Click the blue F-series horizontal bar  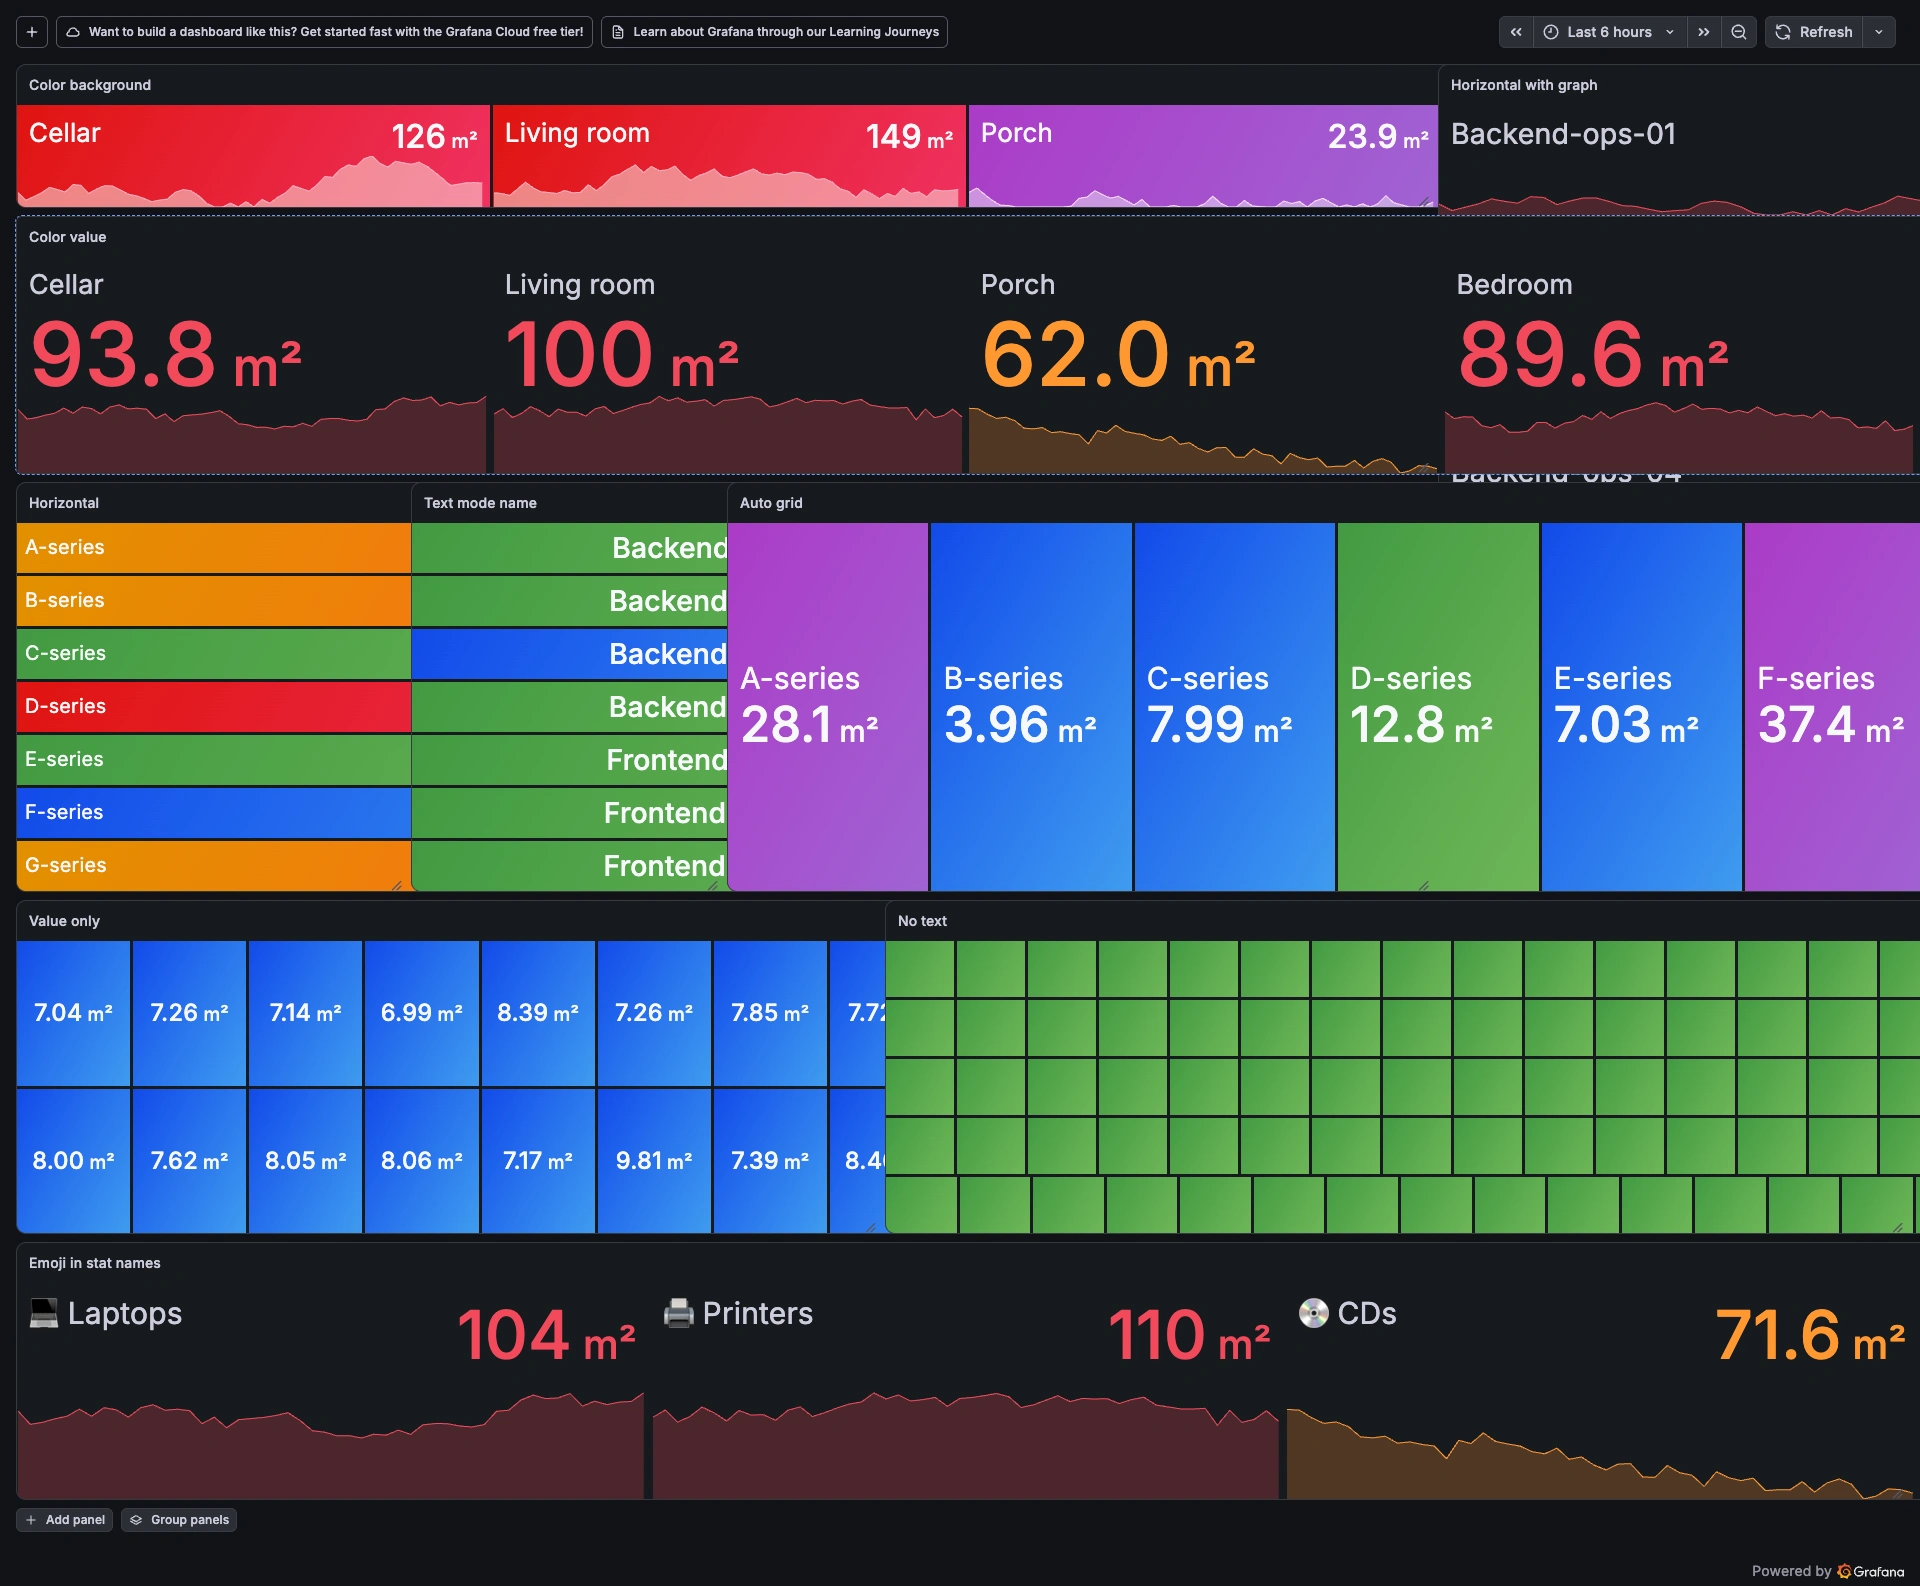214,812
